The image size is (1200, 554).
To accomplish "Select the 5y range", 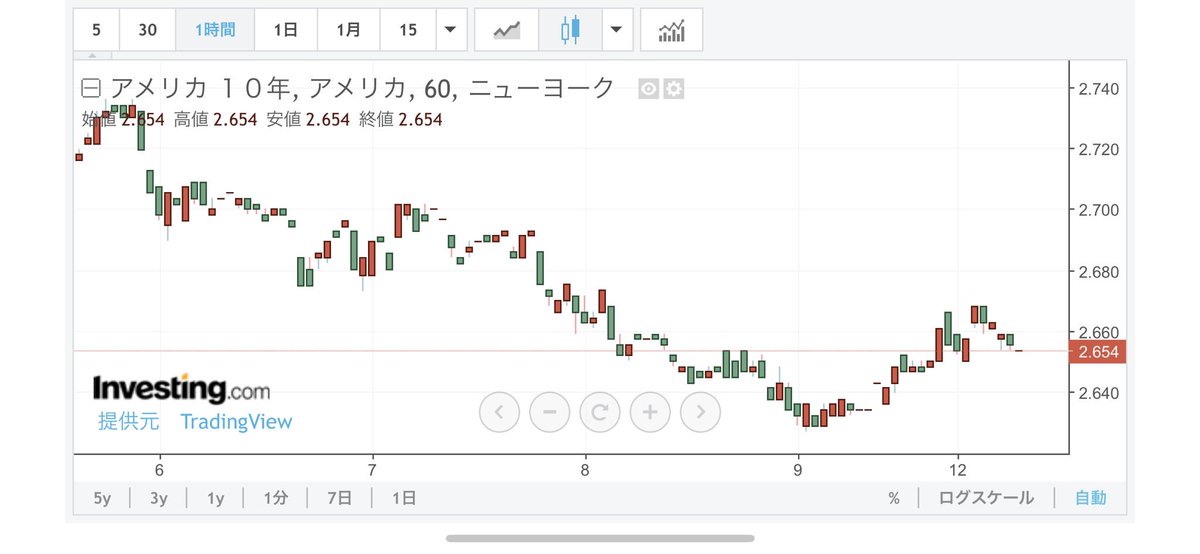I will pos(101,498).
